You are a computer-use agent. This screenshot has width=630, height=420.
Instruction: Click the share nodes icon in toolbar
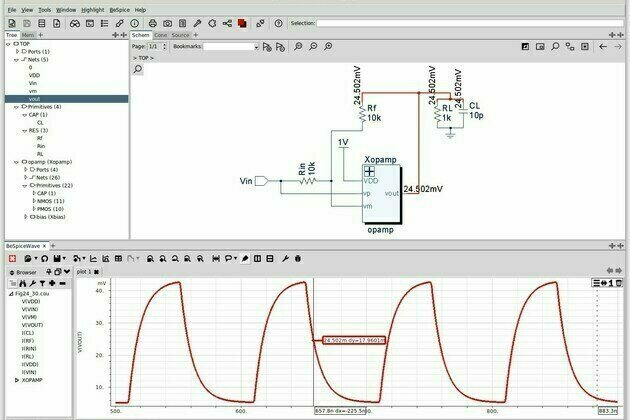pyautogui.click(x=227, y=23)
